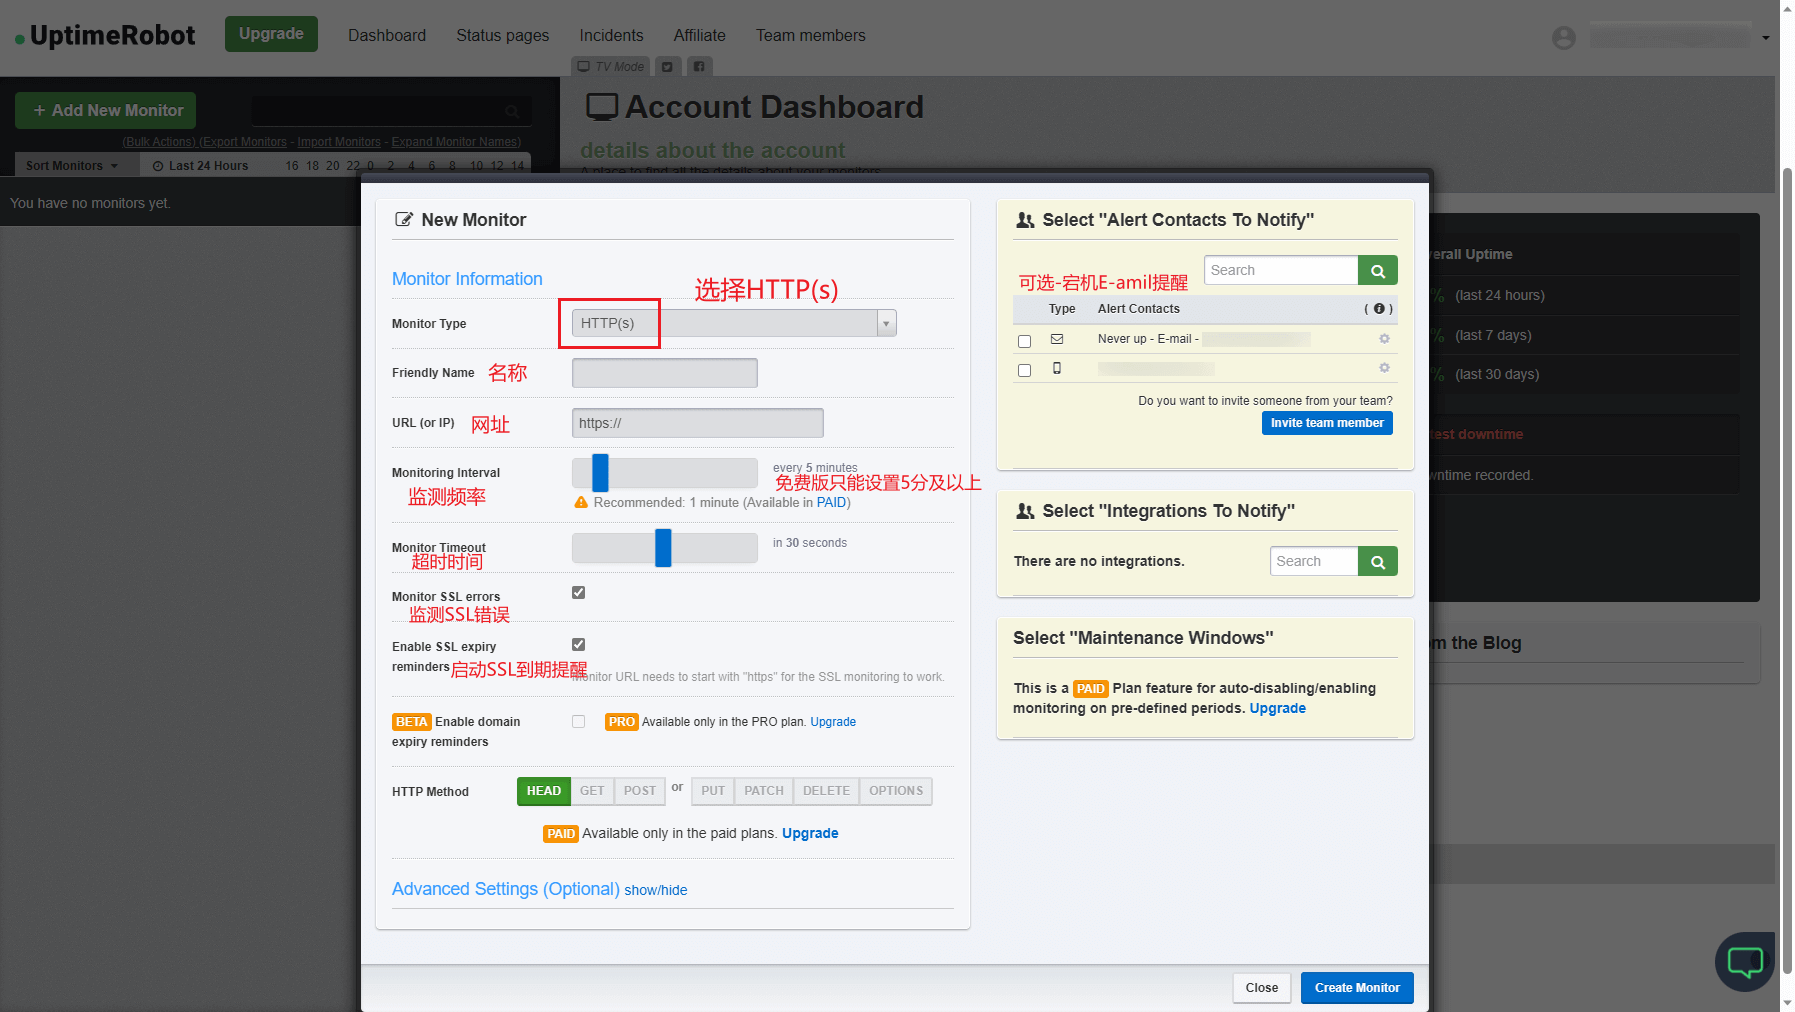
Task: Click the Invite team member button
Action: click(1326, 423)
